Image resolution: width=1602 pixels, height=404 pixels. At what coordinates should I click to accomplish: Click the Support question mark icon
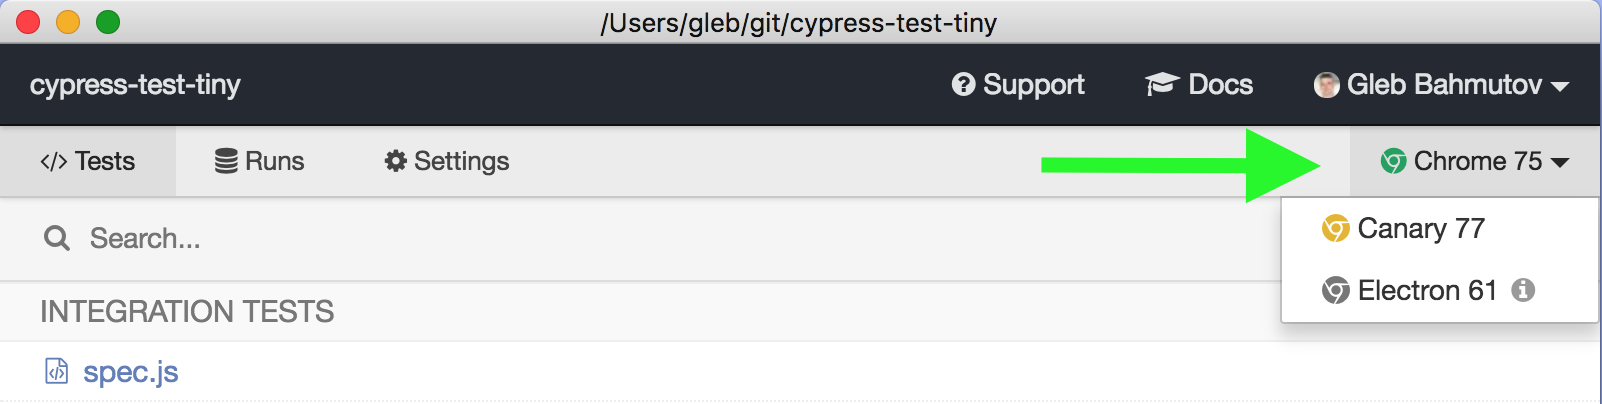click(x=963, y=85)
